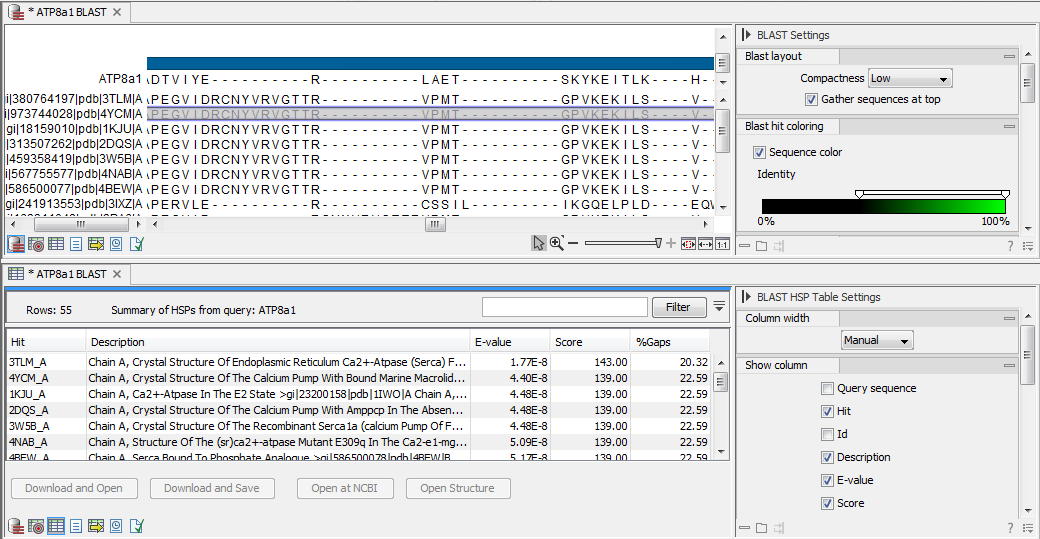The width and height of the screenshot is (1040, 539).
Task: Switch to table view in upper editor toolbar
Action: point(55,243)
